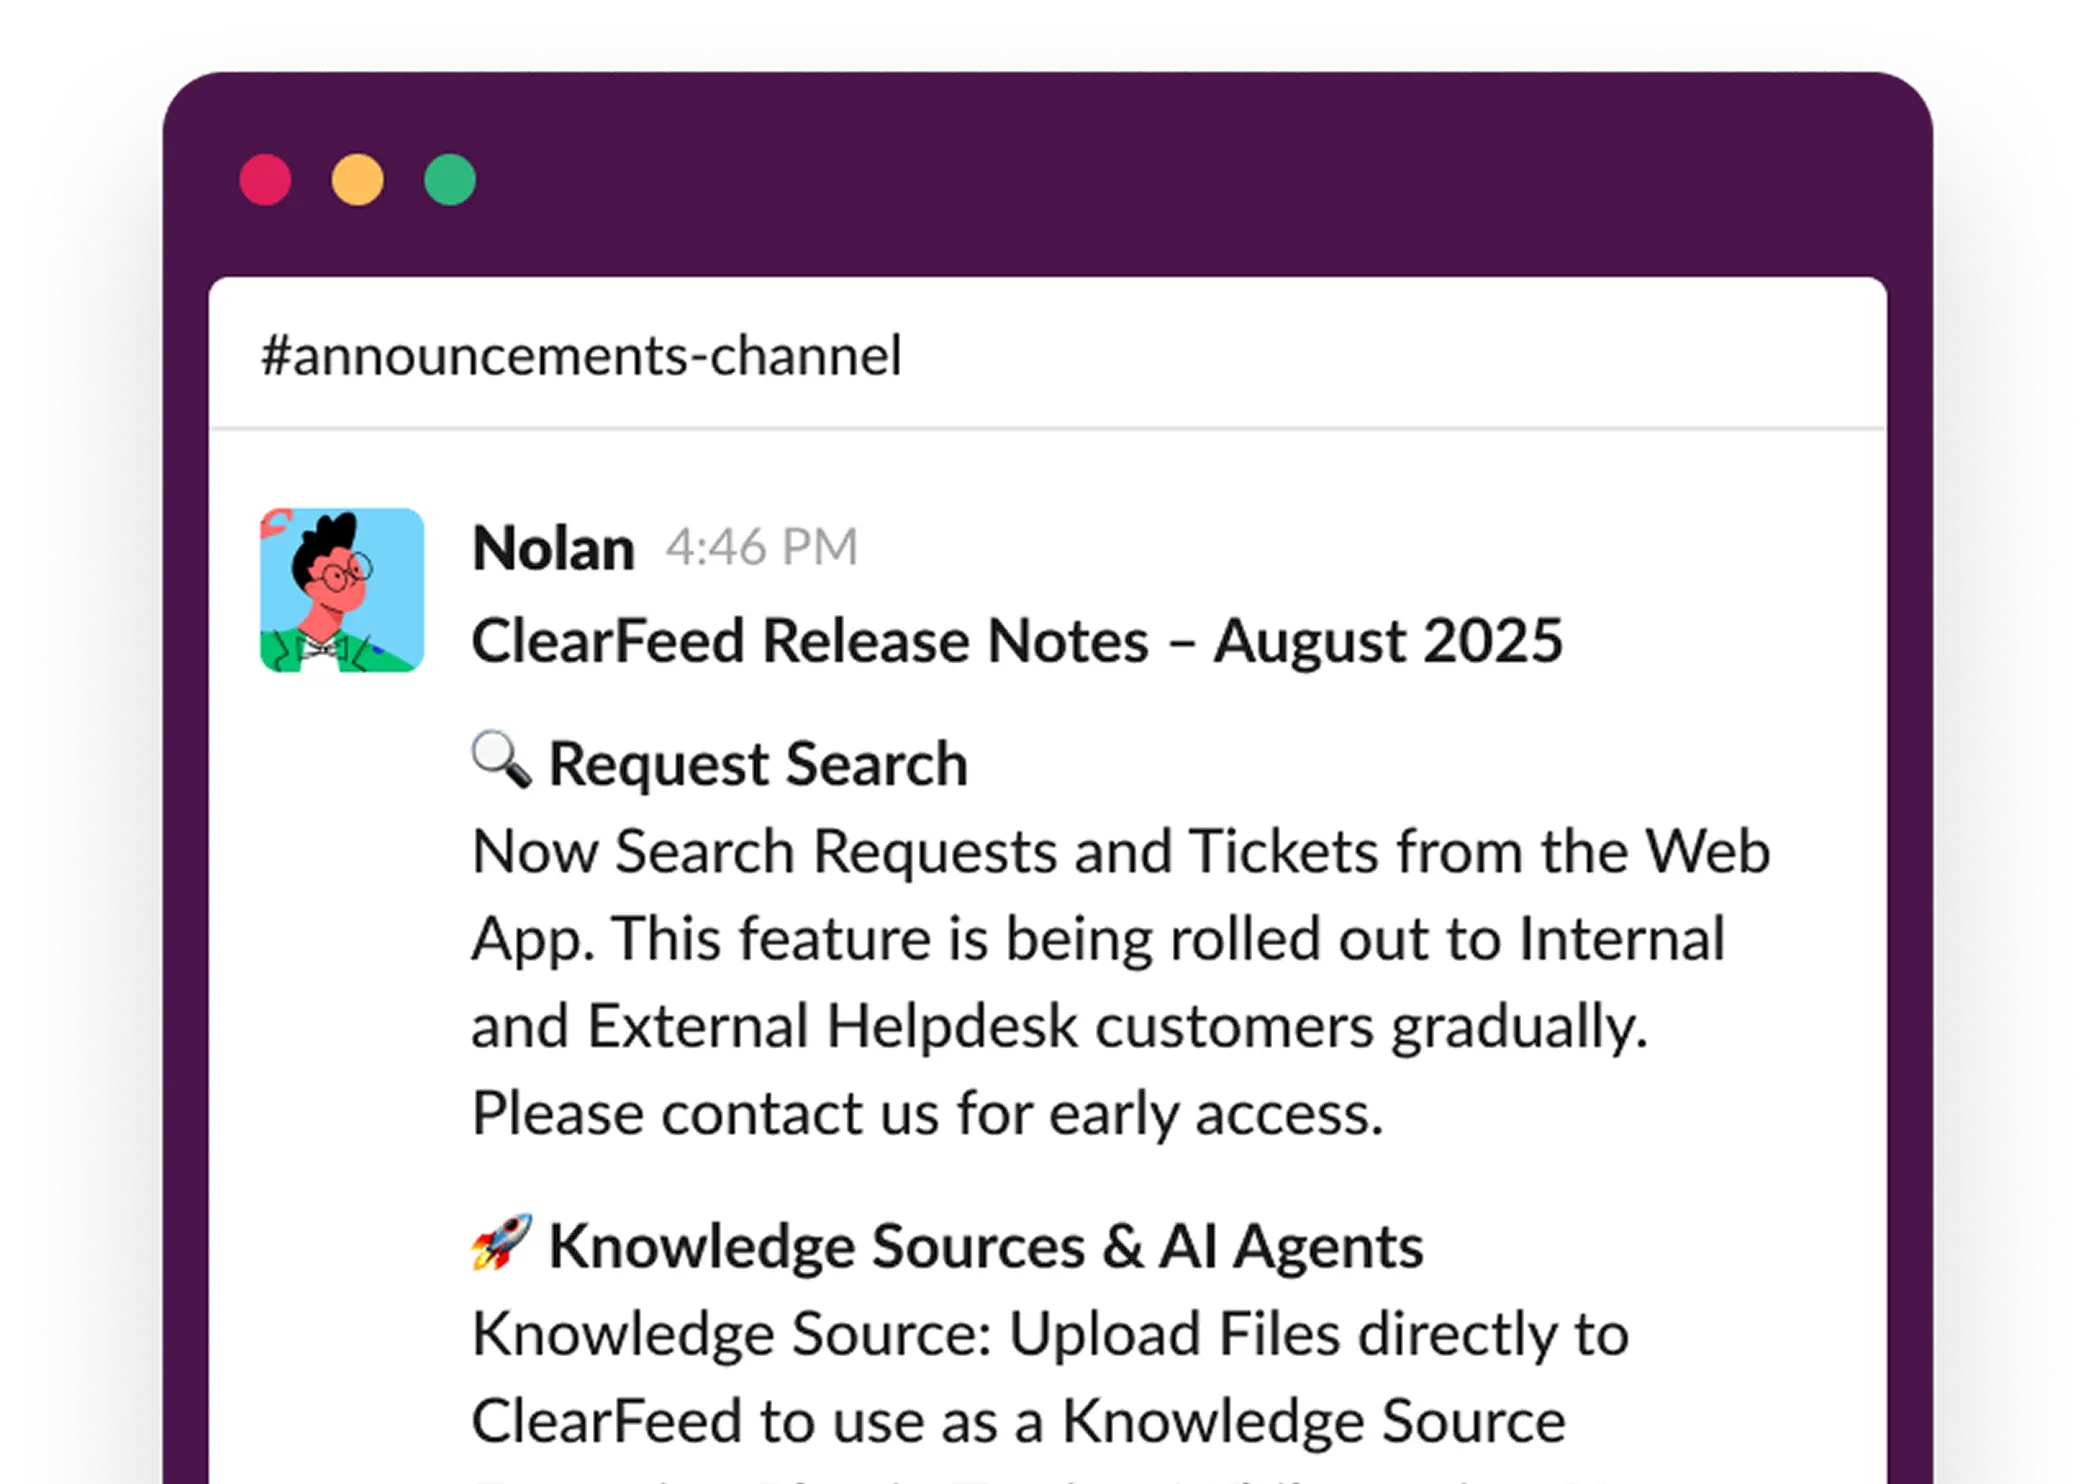Select the Request Search heading
2096x1484 pixels.
[x=758, y=764]
